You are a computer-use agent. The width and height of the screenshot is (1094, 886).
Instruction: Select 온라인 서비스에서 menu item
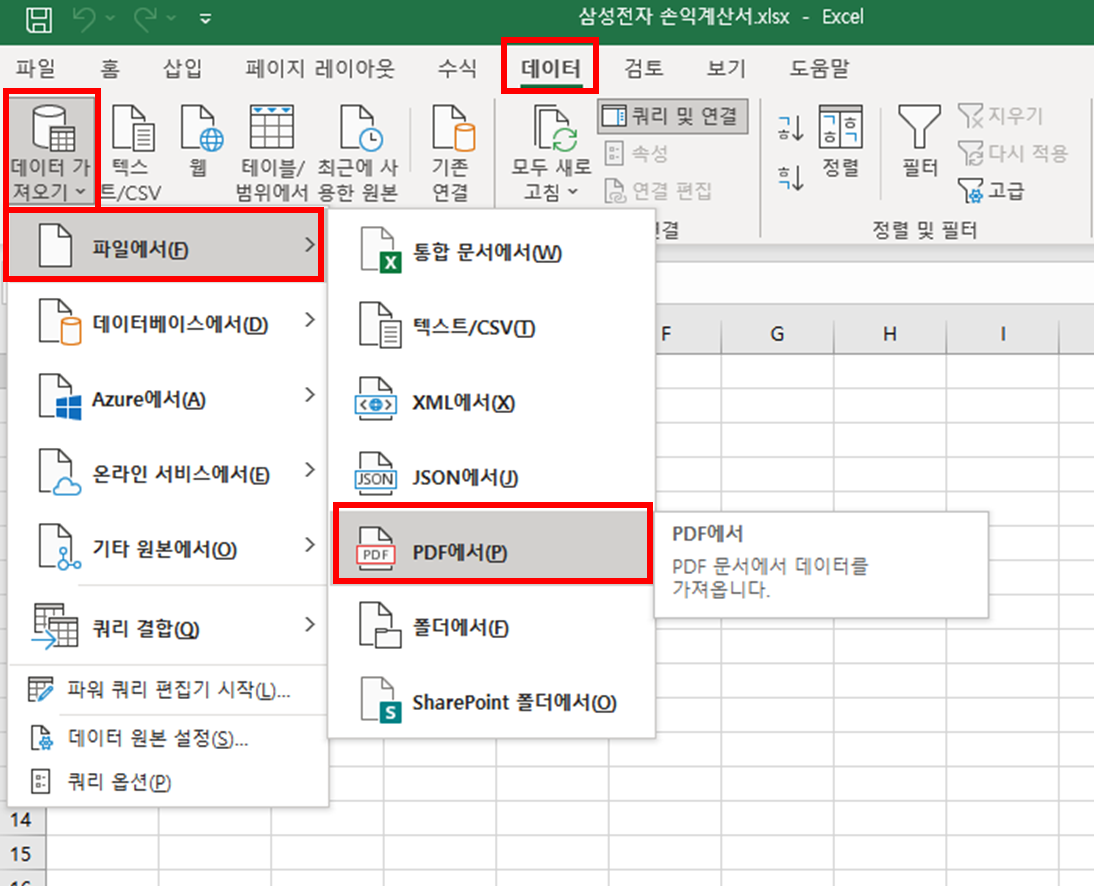point(167,474)
